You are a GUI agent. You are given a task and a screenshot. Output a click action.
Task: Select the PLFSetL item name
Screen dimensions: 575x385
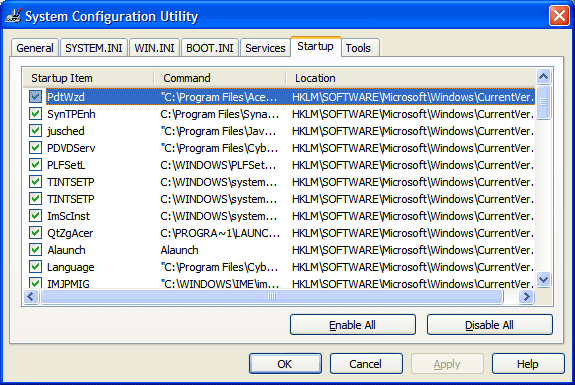coord(66,165)
